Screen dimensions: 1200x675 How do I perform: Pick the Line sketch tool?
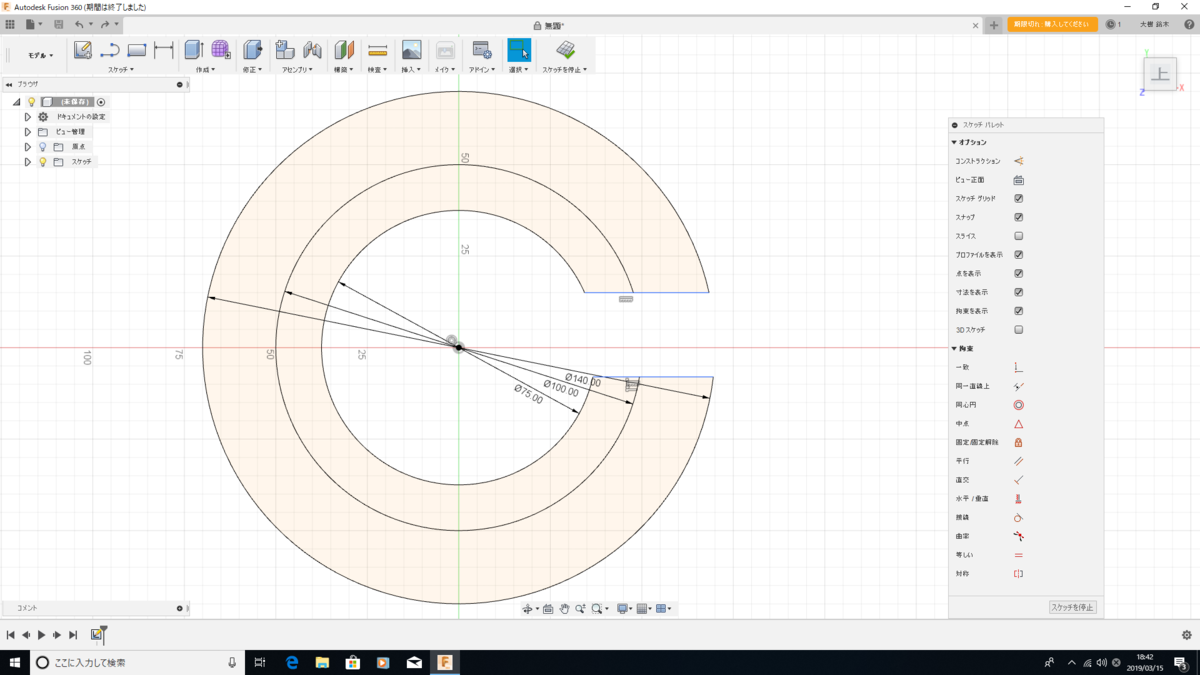[x=110, y=50]
